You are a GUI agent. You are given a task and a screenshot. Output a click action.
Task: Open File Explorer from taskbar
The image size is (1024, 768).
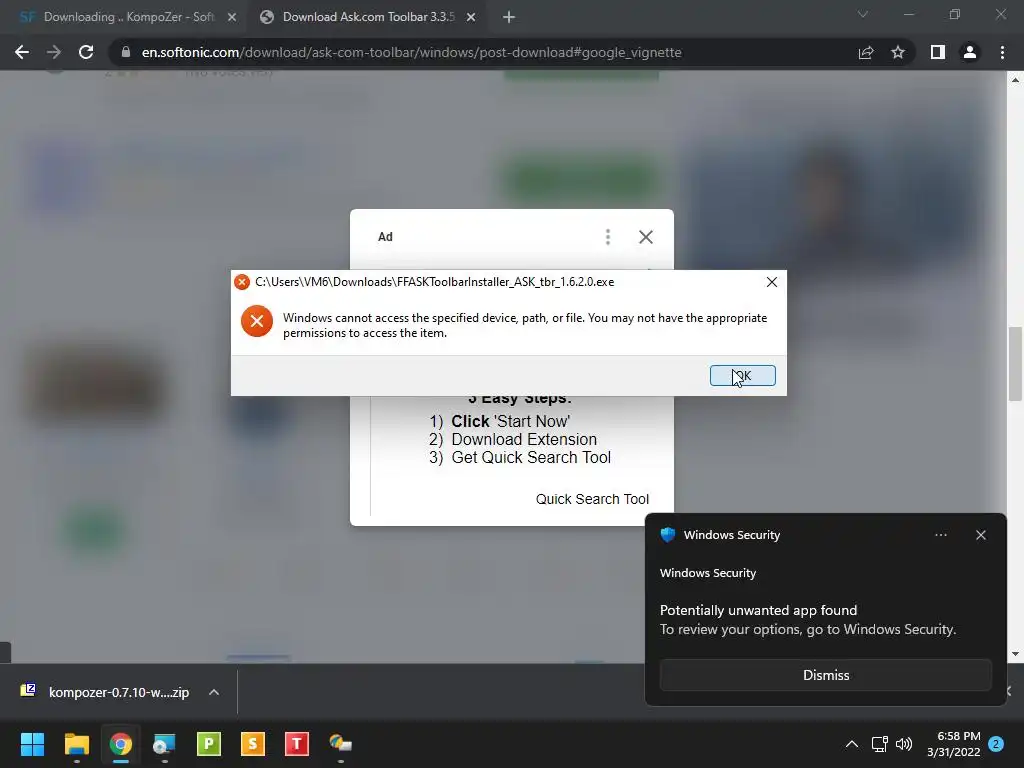(76, 744)
